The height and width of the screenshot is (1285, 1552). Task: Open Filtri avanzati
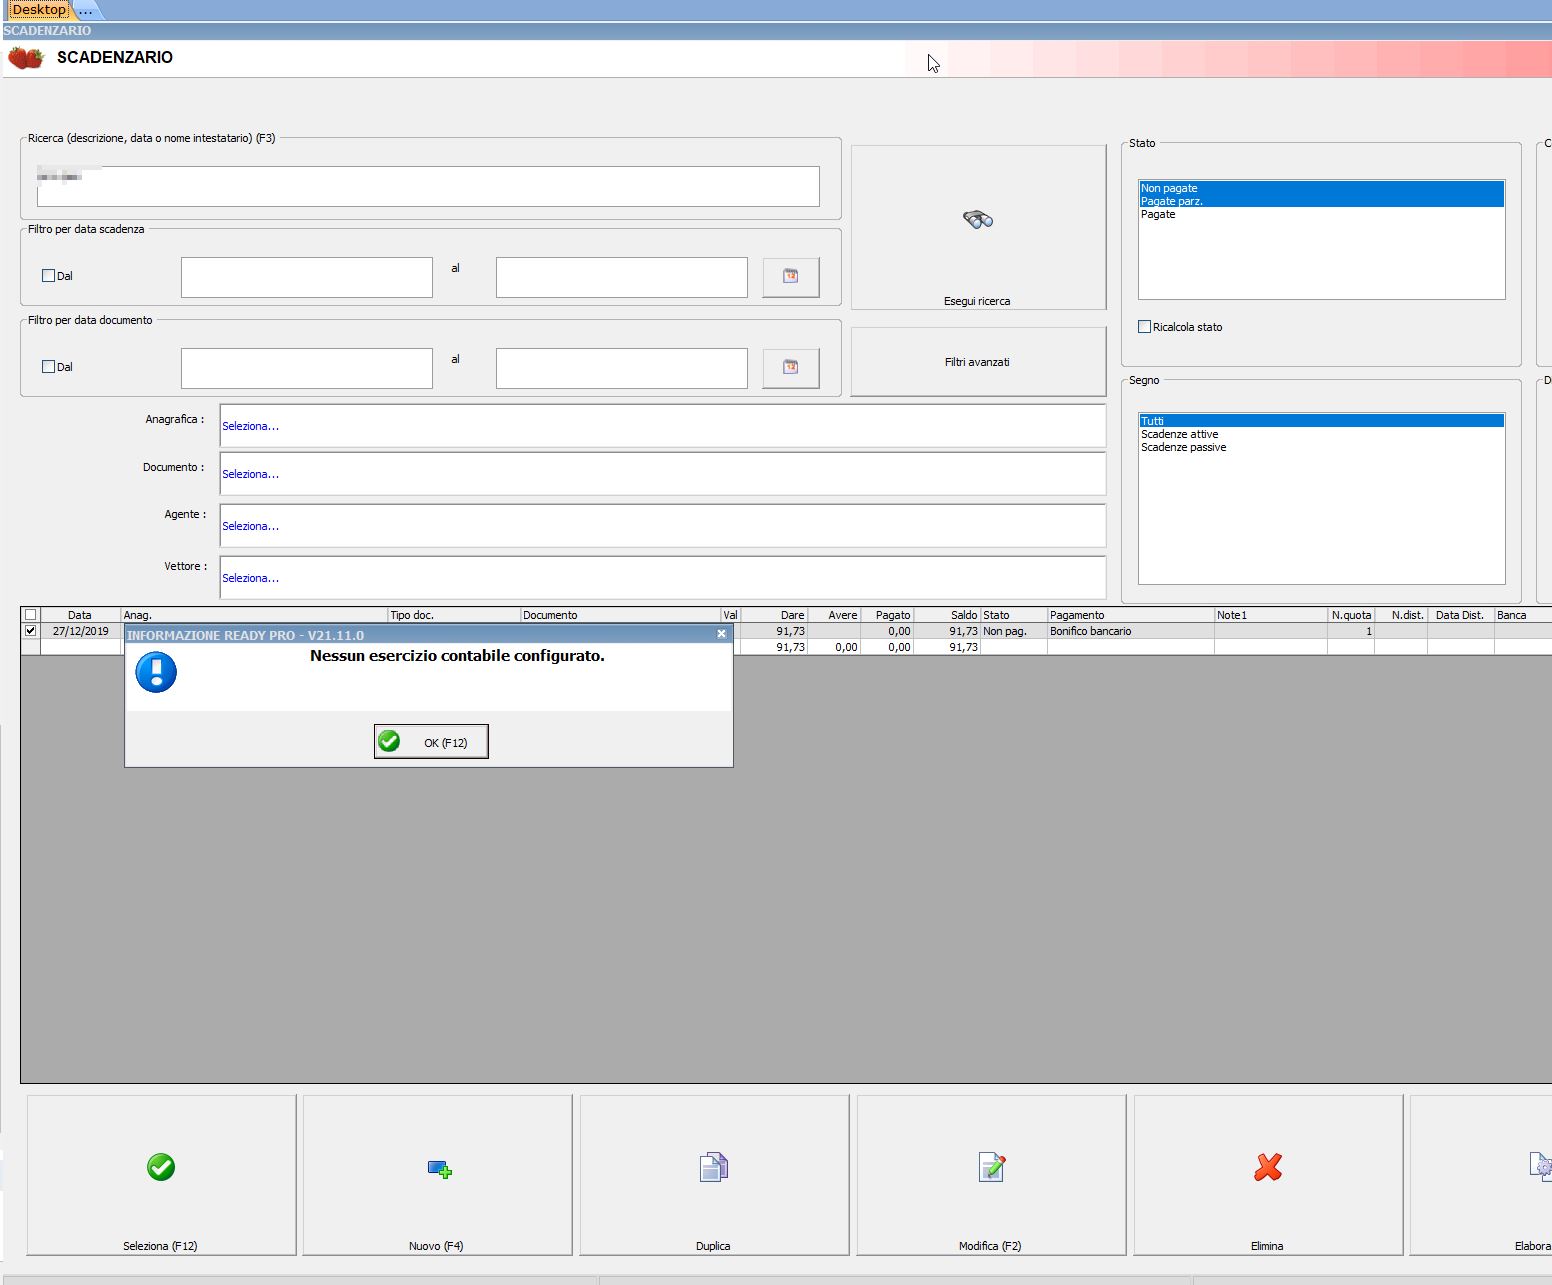[977, 362]
